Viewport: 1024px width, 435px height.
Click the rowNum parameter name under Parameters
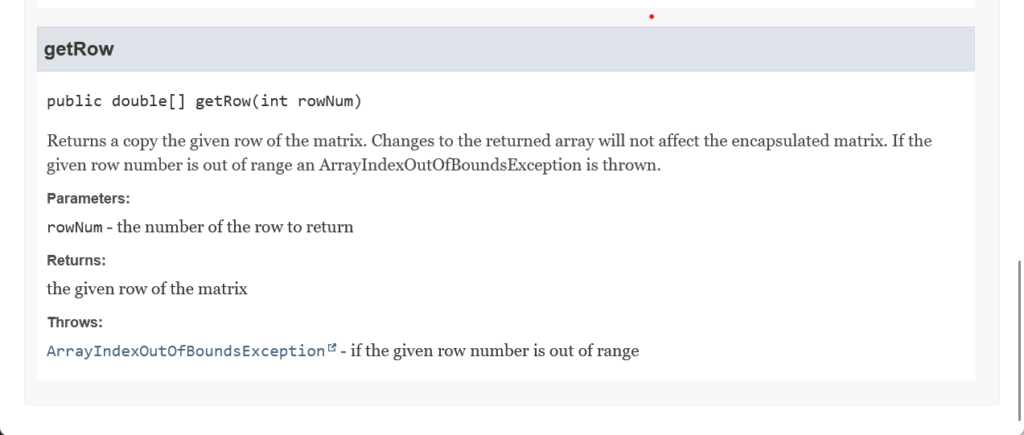coord(75,227)
